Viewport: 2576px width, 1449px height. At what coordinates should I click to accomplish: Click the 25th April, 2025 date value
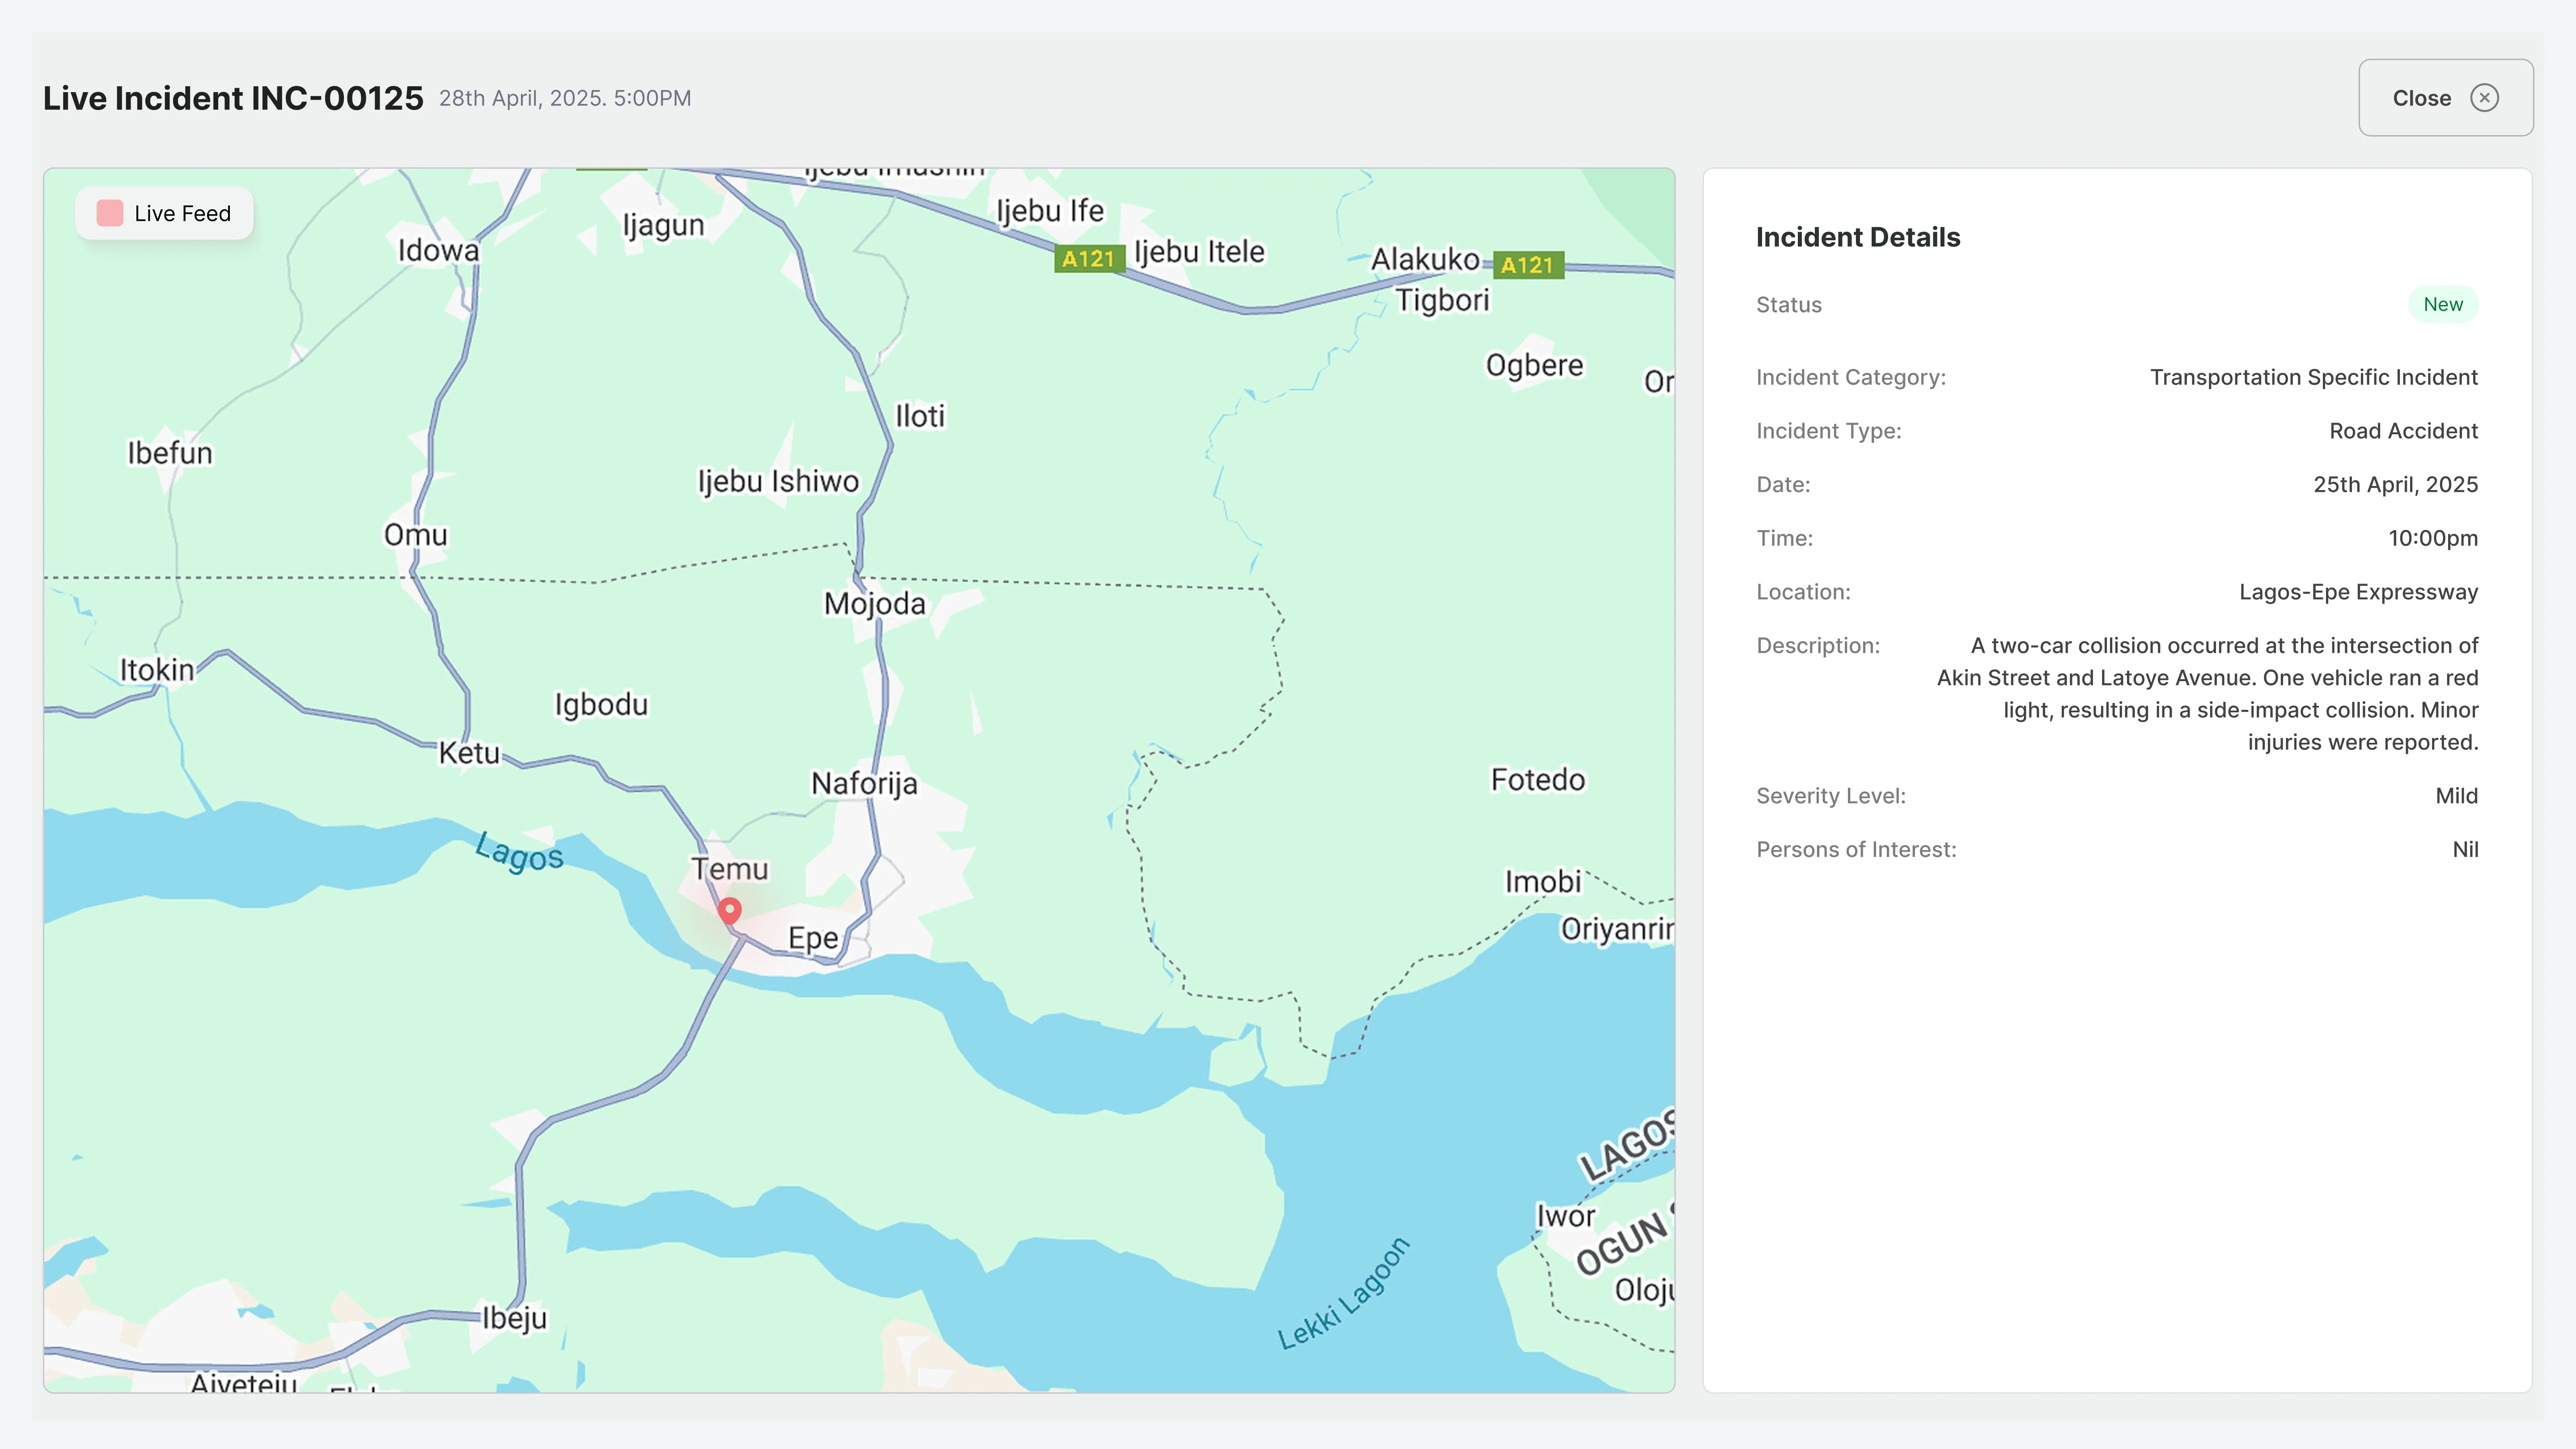2396,485
